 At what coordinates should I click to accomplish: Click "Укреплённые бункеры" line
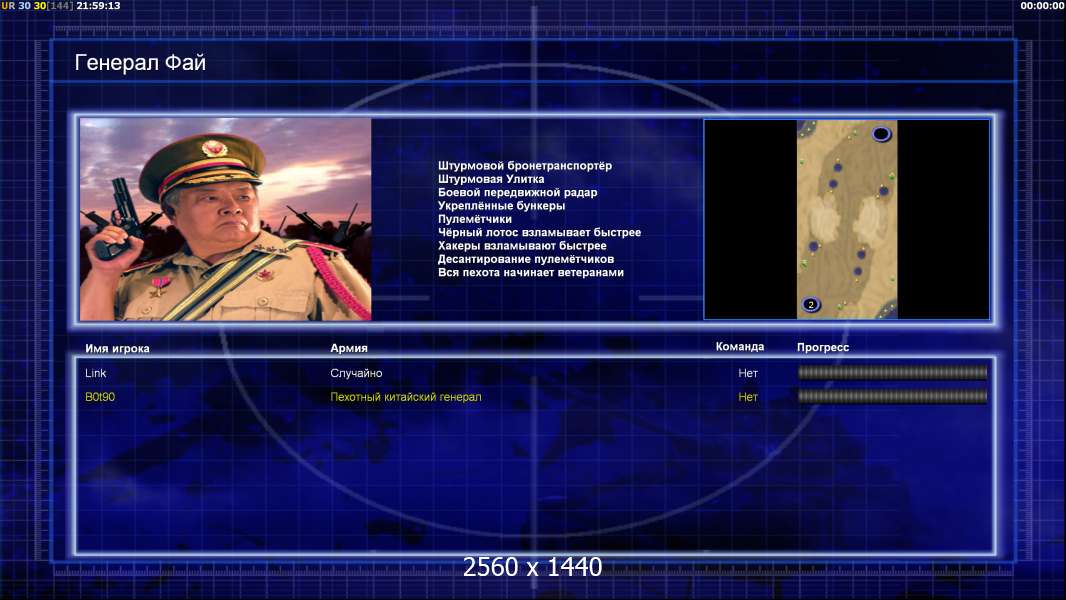[x=501, y=206]
